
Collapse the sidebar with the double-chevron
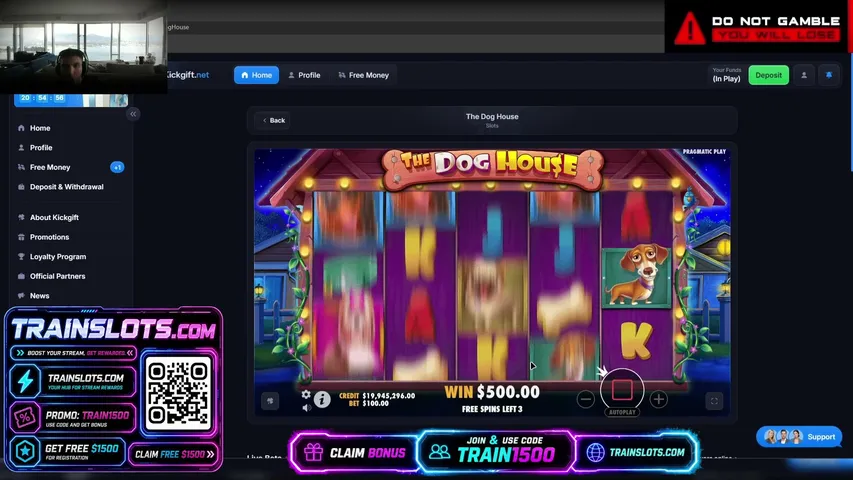pos(133,114)
